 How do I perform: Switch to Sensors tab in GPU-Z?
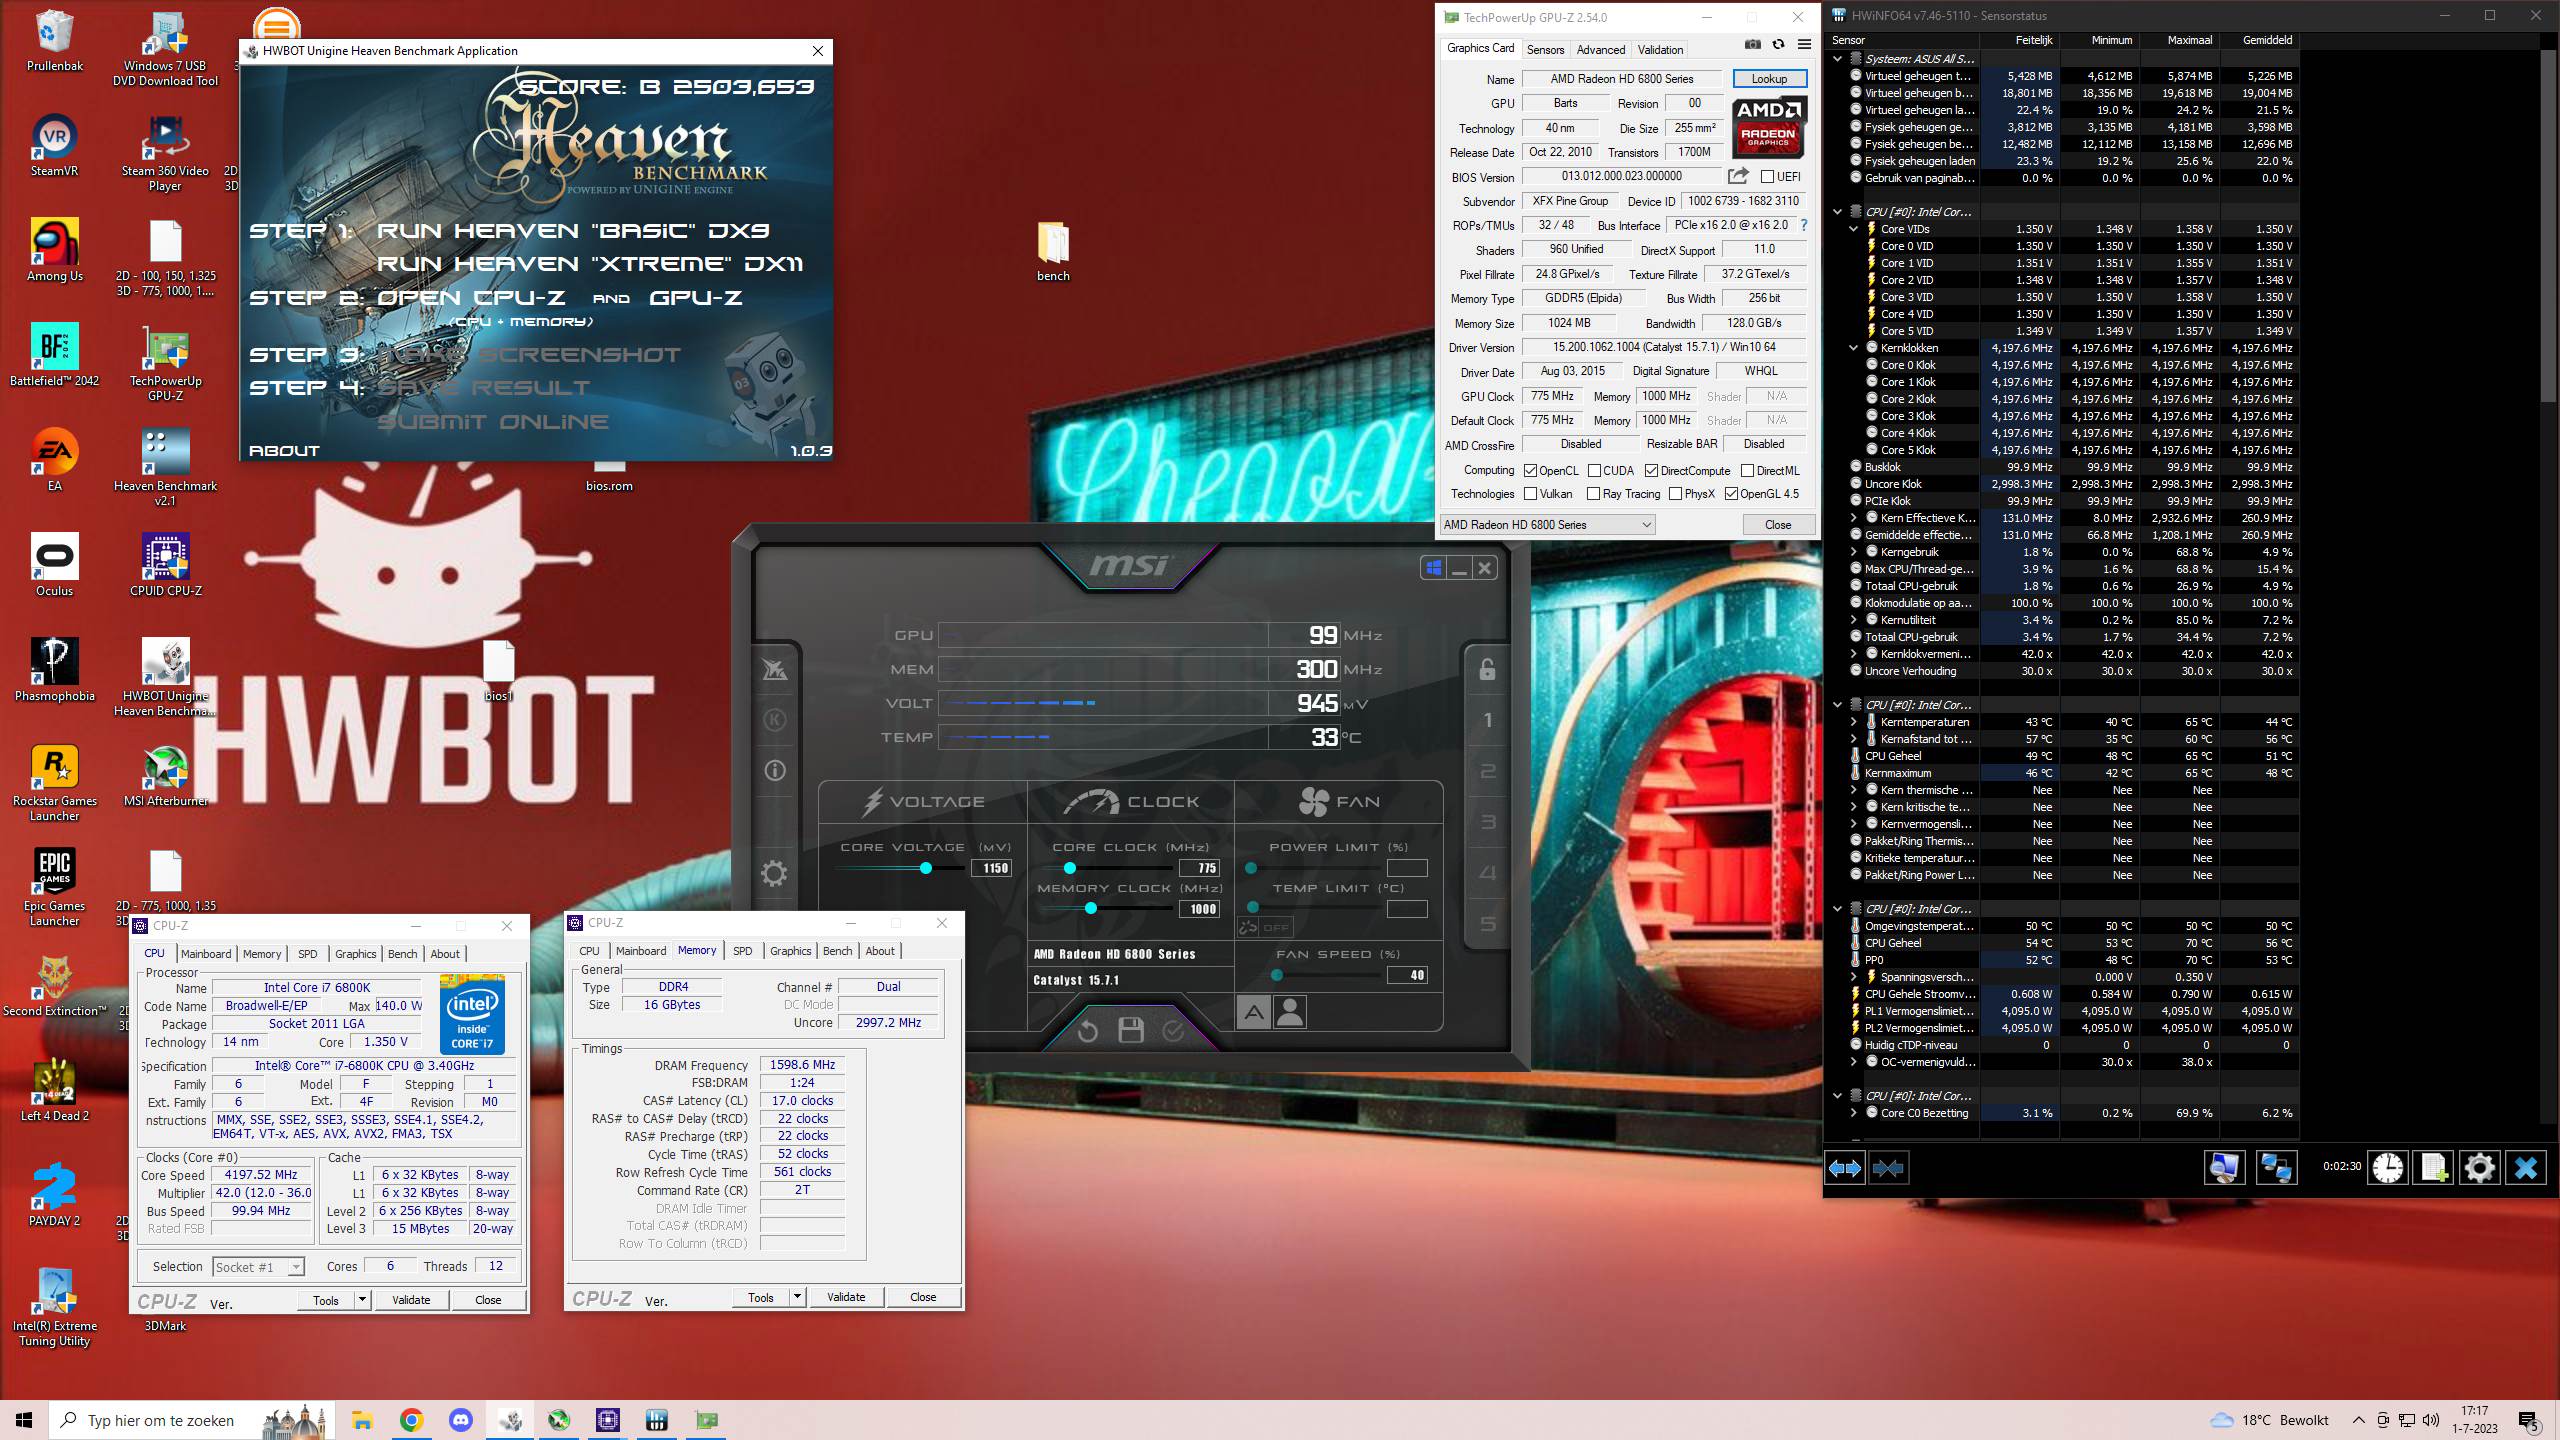coord(1545,50)
